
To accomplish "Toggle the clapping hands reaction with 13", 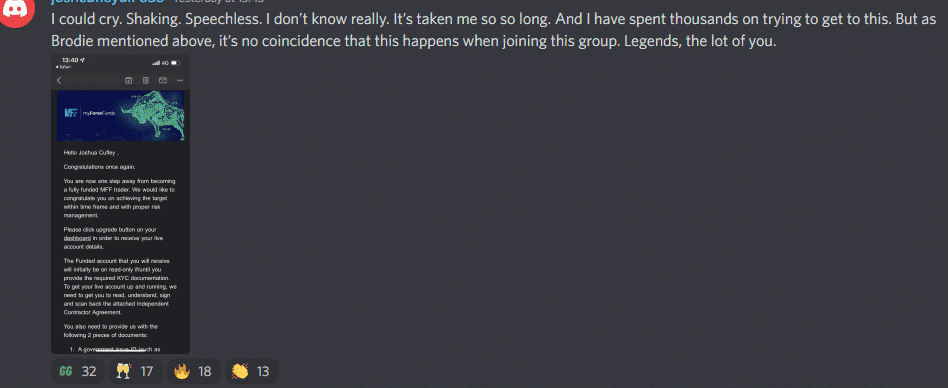I will point(251,371).
